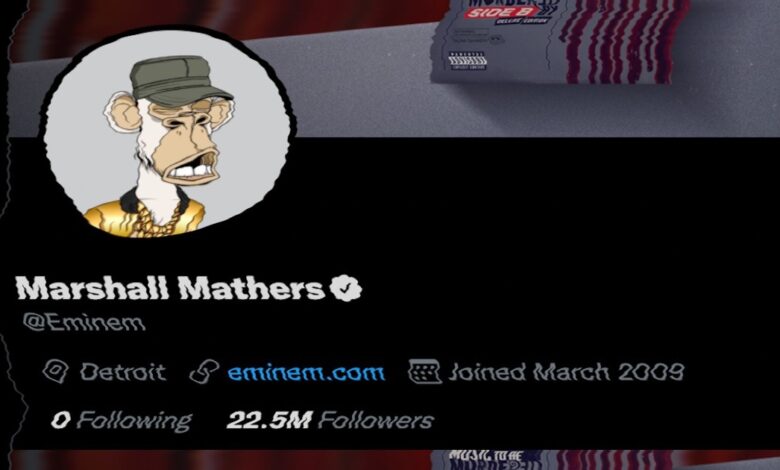Image resolution: width=780 pixels, height=470 pixels.
Task: Click the dripping stripes in bottom banner
Action: (614, 460)
